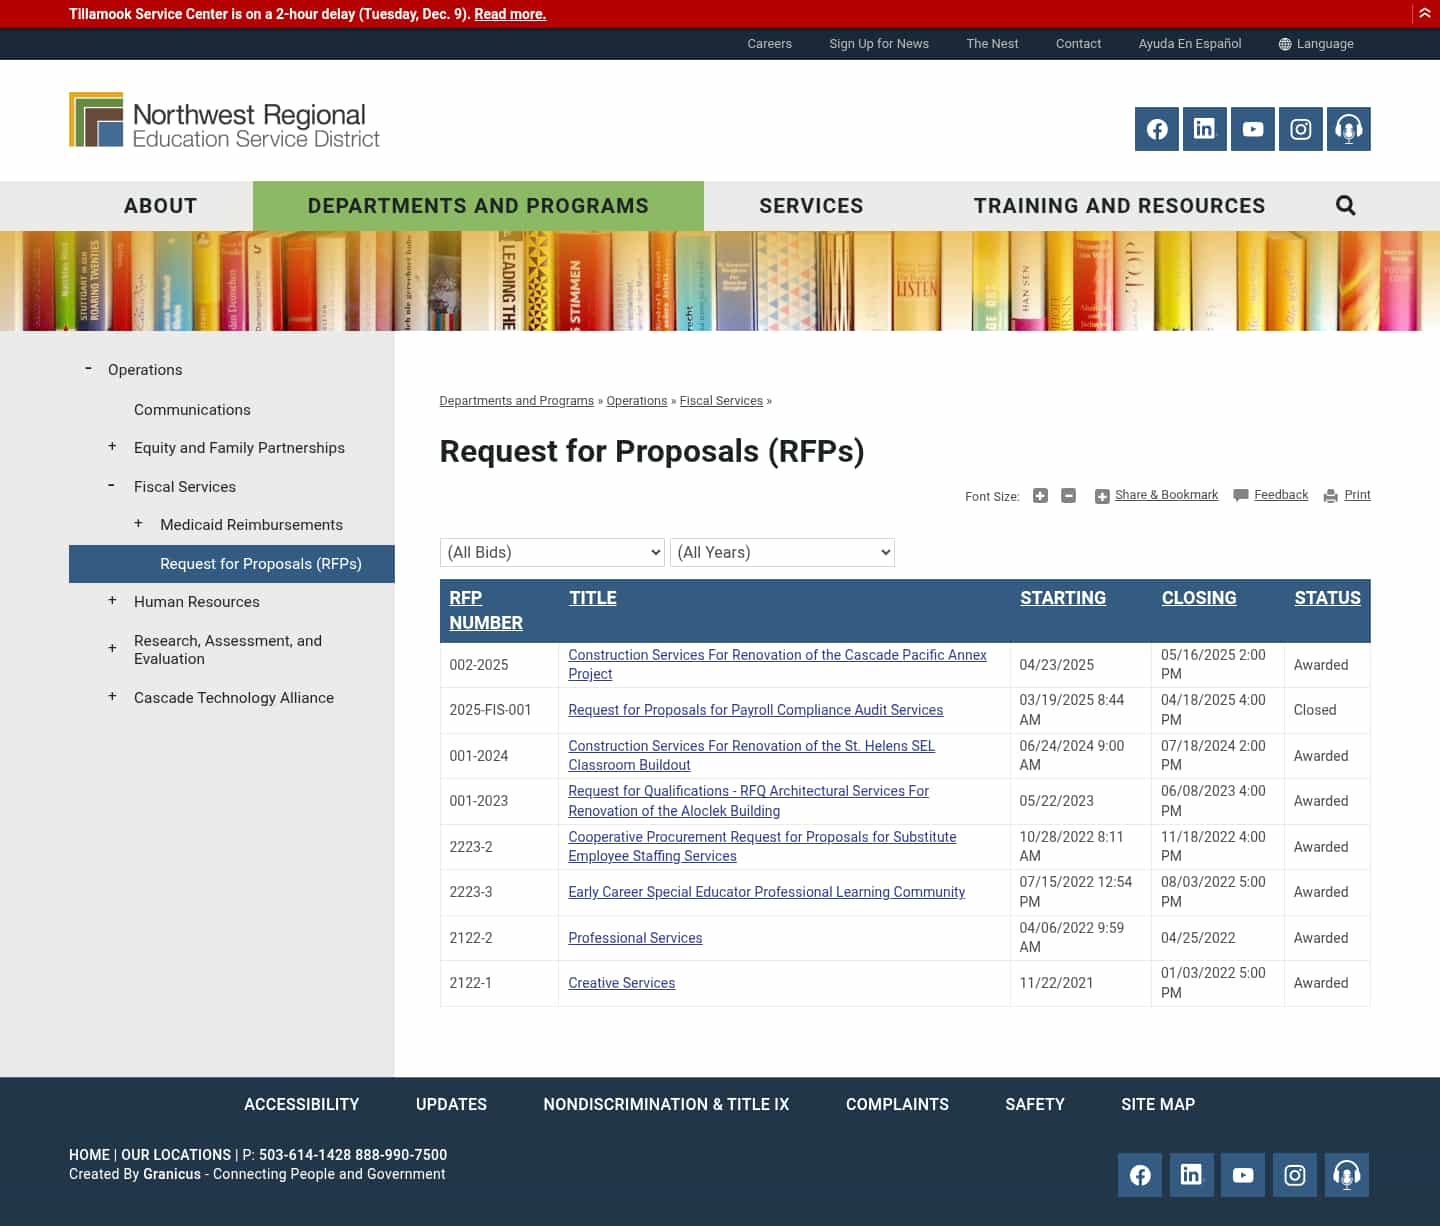Increase font size with plus icon
Viewport: 1440px width, 1226px height.
[1040, 496]
